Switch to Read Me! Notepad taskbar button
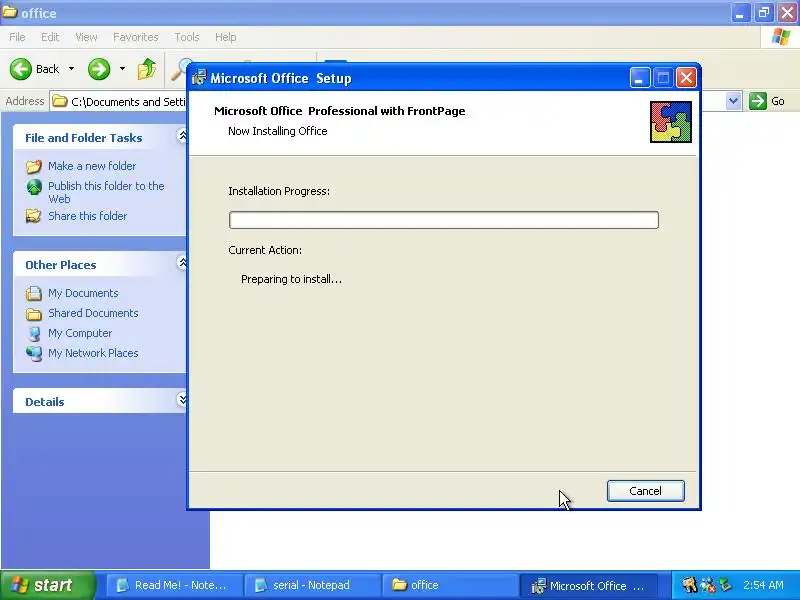Screen dimensions: 800x600 click(x=174, y=585)
